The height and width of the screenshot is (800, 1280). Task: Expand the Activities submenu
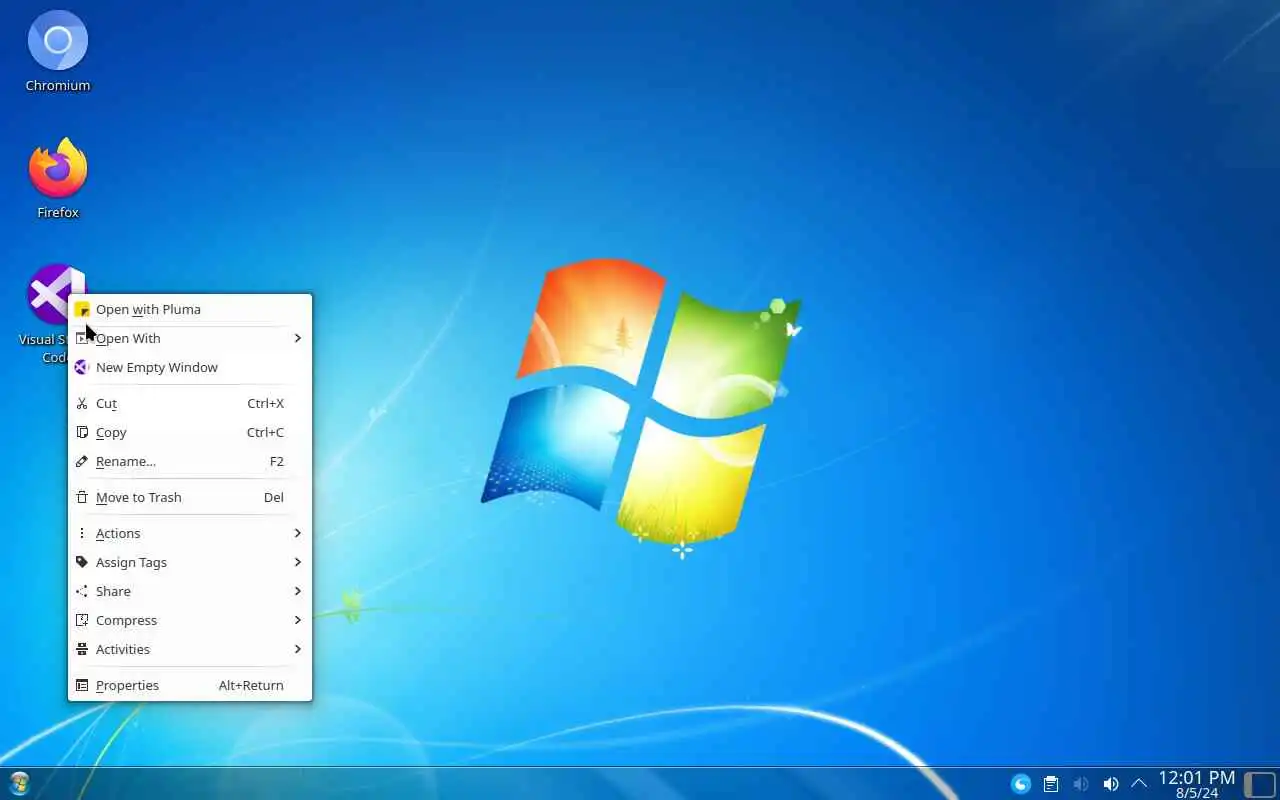point(190,649)
